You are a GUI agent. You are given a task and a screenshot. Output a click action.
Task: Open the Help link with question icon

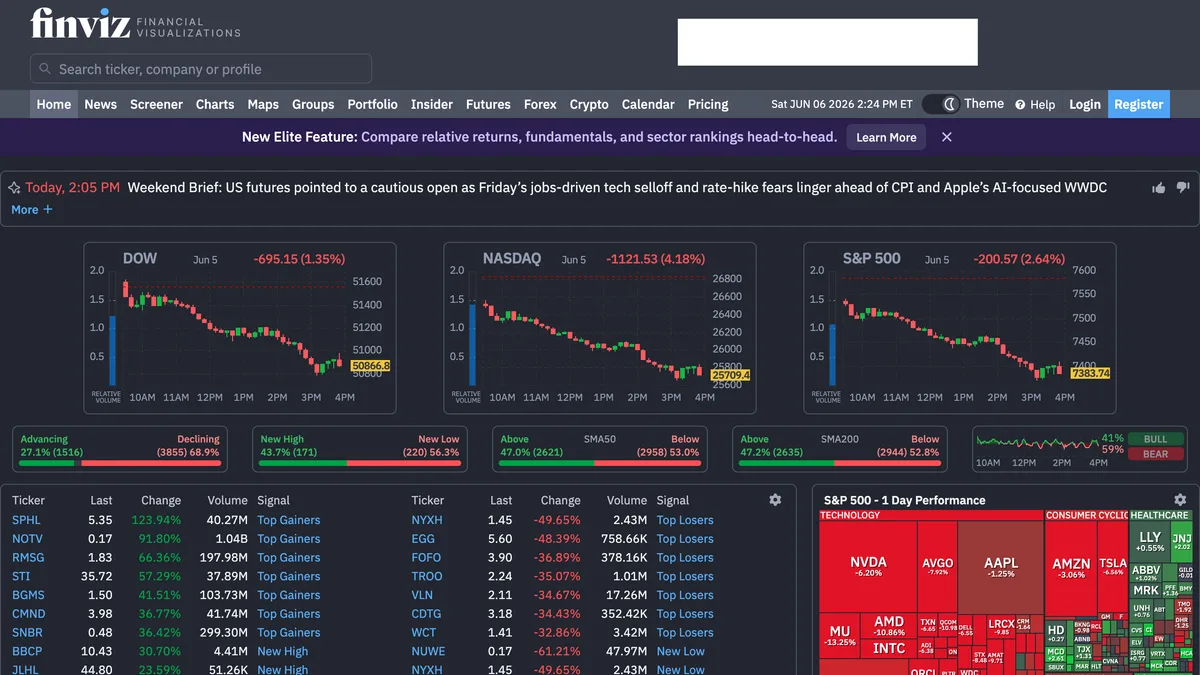[1035, 104]
